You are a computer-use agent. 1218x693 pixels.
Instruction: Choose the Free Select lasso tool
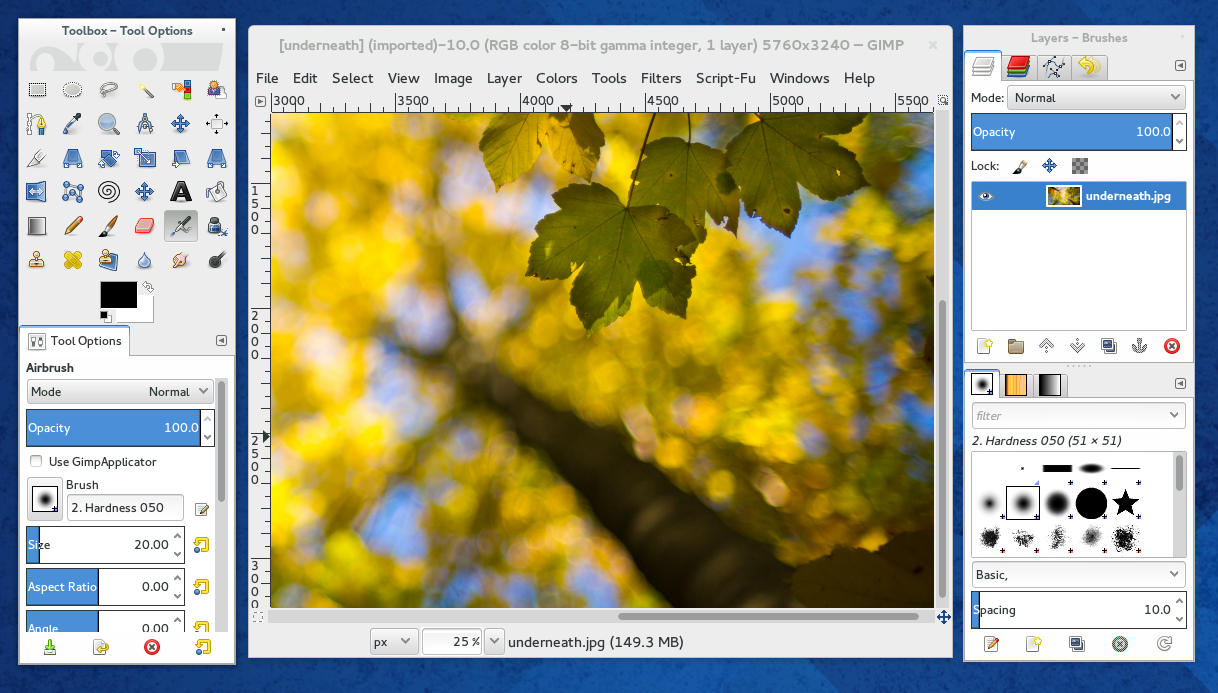click(109, 90)
